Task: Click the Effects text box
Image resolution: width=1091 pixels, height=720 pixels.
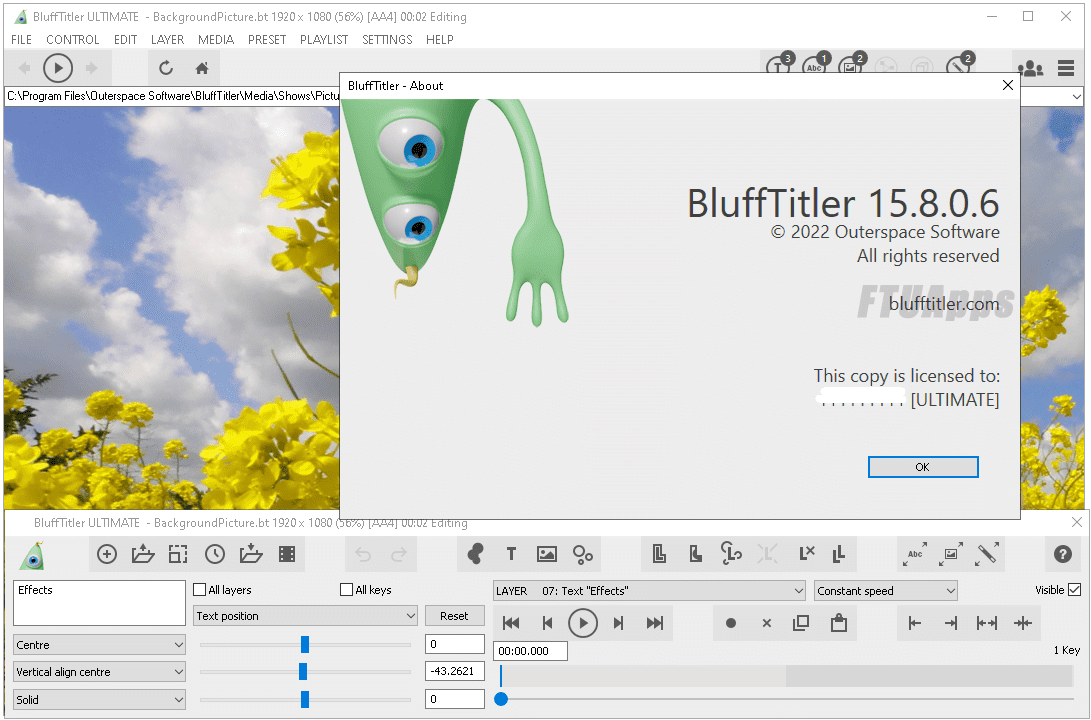Action: [x=99, y=603]
